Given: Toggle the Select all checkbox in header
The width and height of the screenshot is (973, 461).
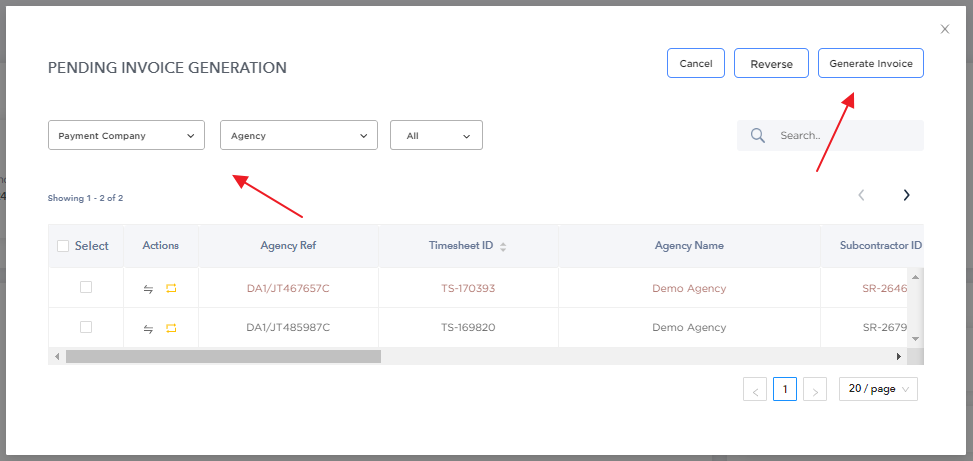Looking at the screenshot, I should 63,246.
